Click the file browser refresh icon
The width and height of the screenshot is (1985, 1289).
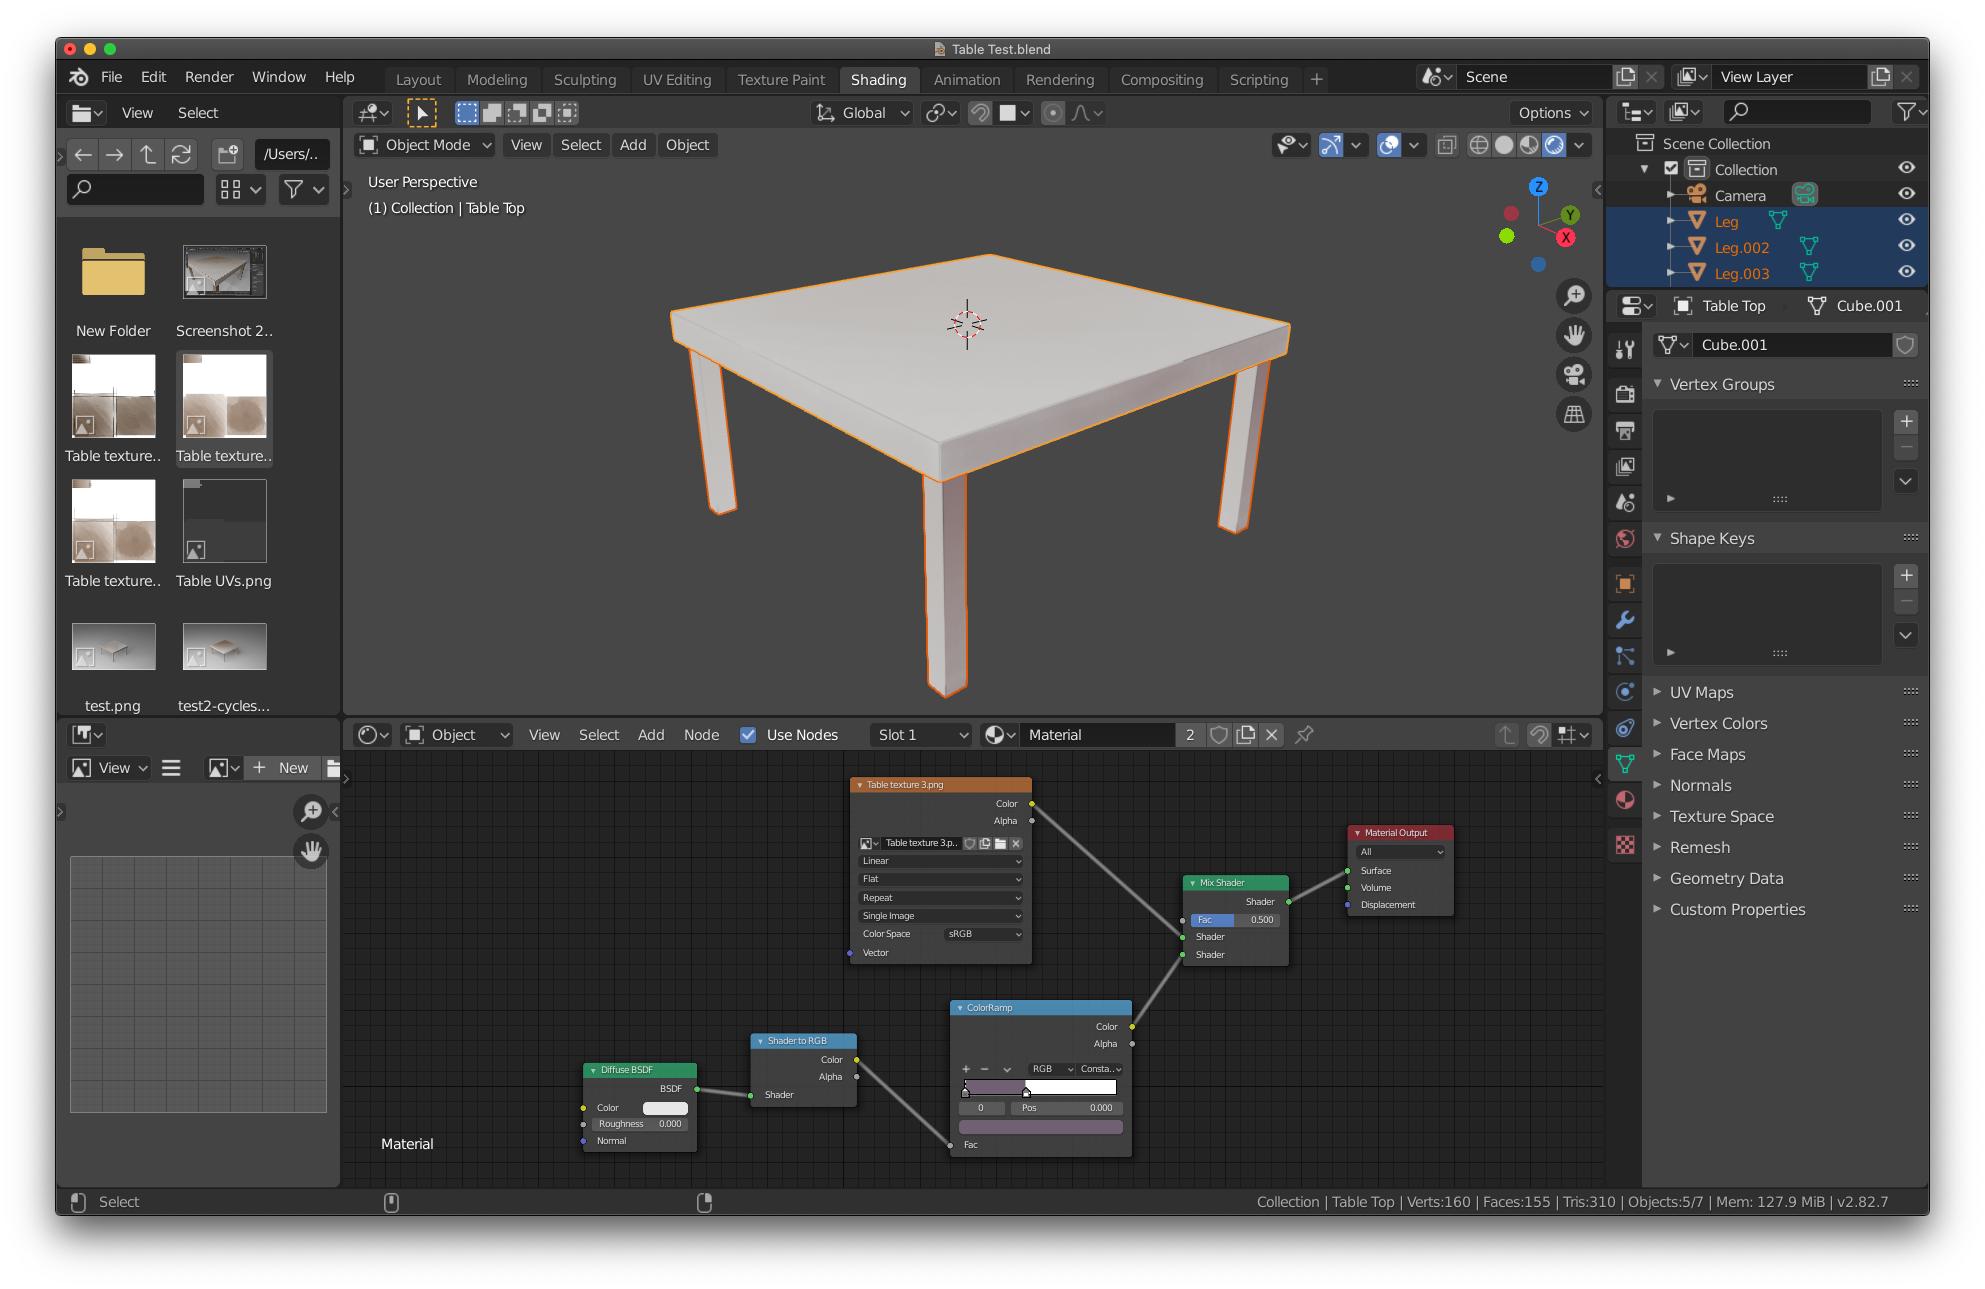[x=181, y=154]
